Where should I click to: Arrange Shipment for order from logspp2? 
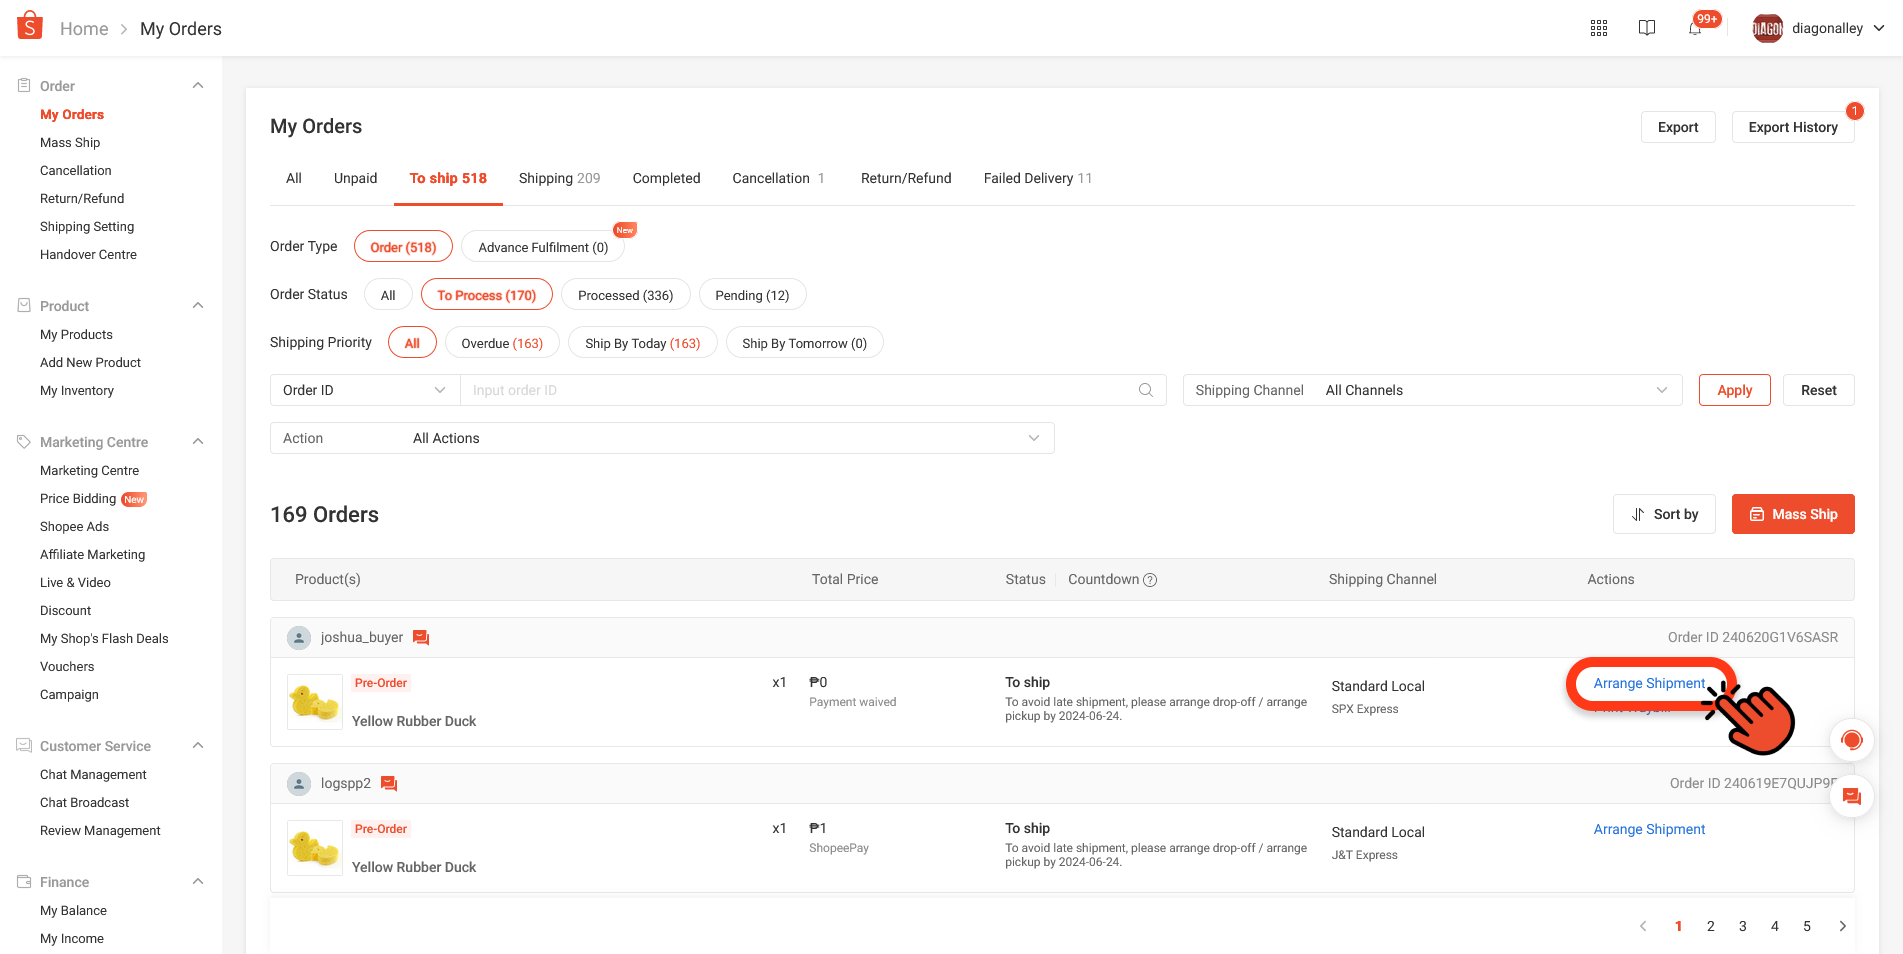coord(1649,829)
